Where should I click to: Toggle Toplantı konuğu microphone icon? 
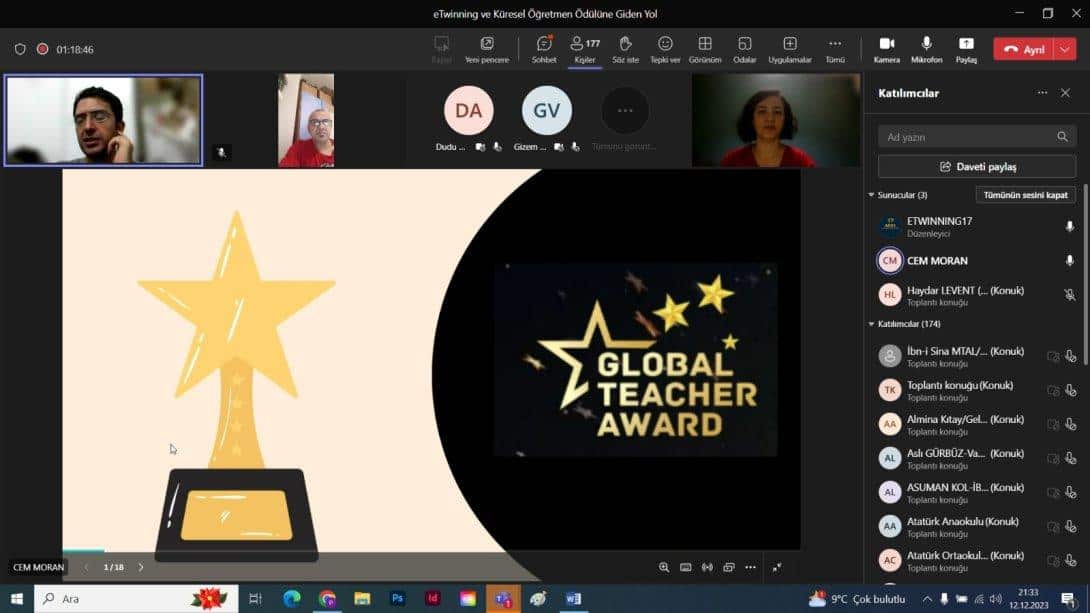tap(1071, 390)
